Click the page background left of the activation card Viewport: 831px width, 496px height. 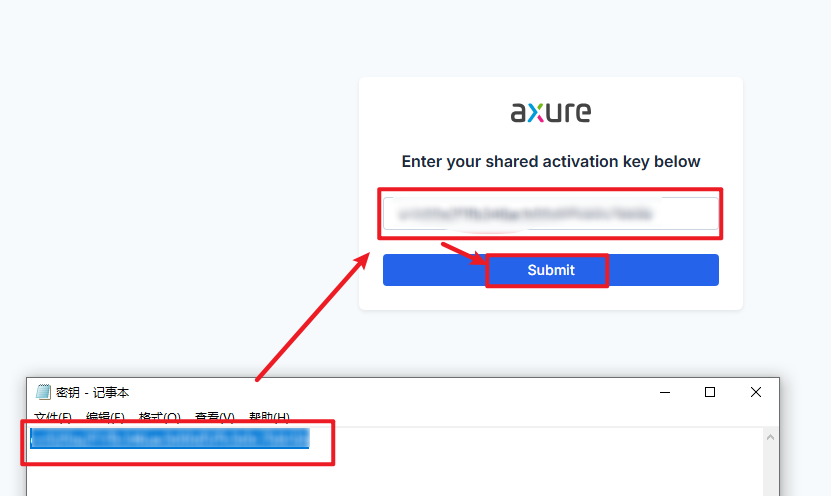point(180,200)
